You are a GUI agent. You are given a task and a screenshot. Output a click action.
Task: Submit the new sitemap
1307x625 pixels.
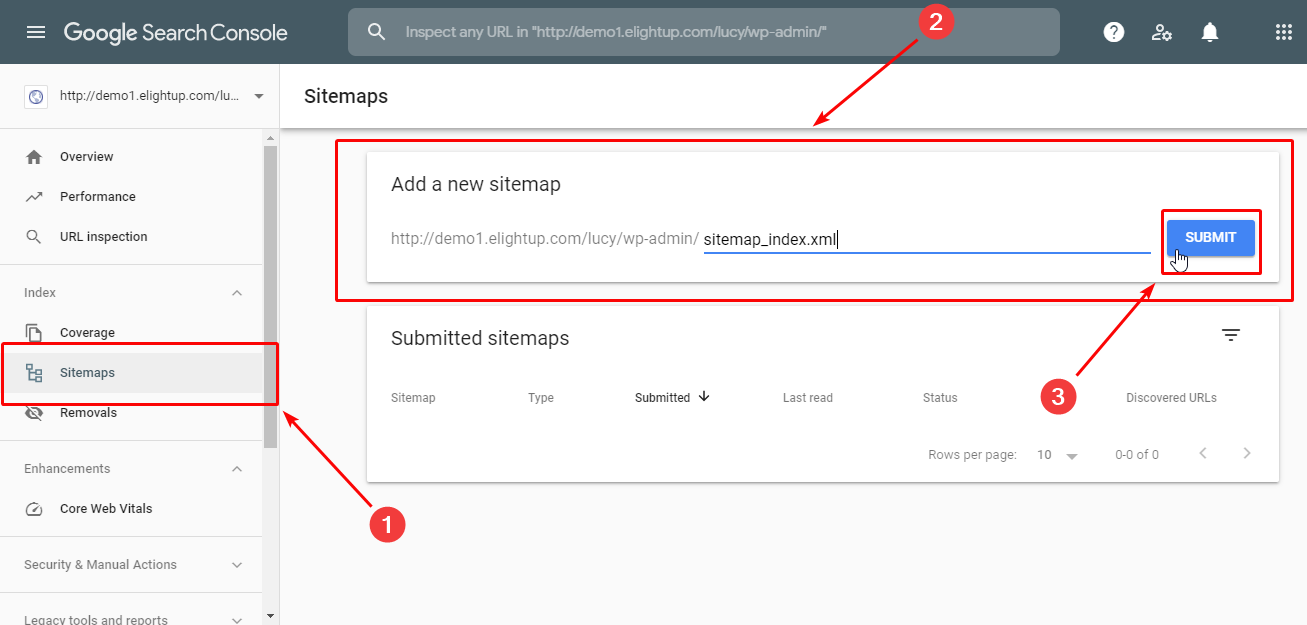click(1210, 238)
